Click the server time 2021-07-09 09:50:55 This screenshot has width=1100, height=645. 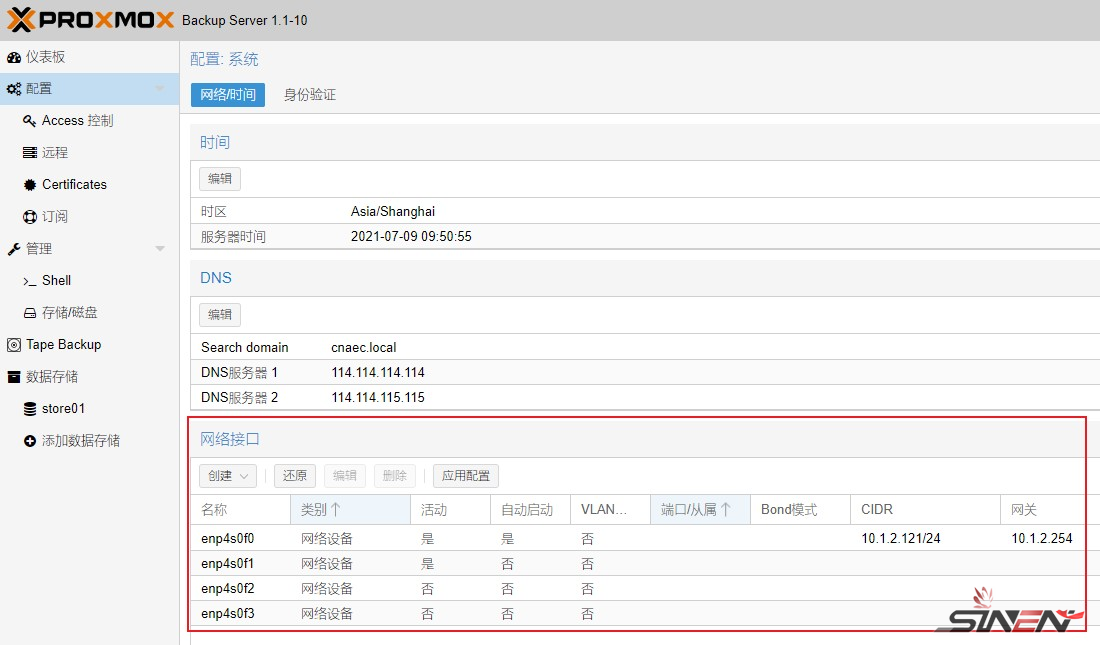point(411,237)
